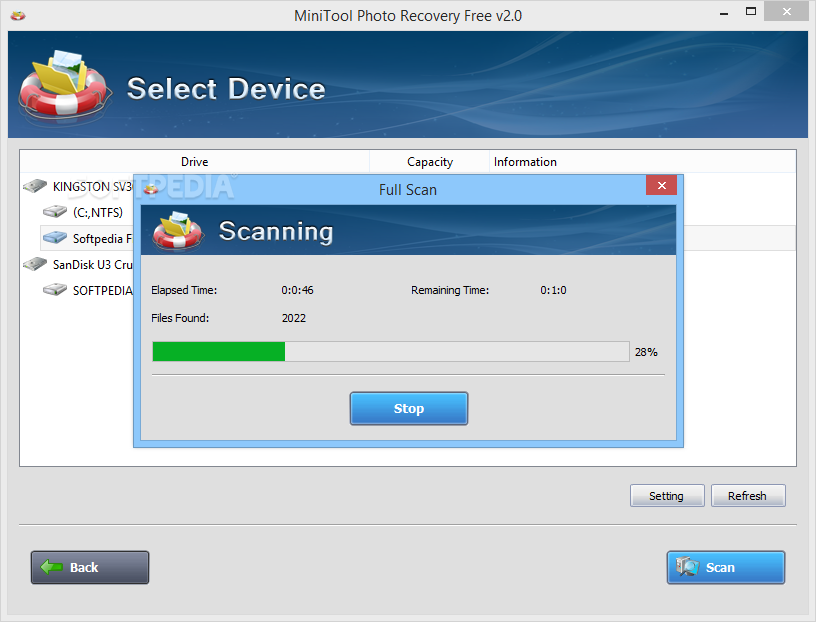Click the KINGSTON drive row text
816x622 pixels.
(93, 186)
